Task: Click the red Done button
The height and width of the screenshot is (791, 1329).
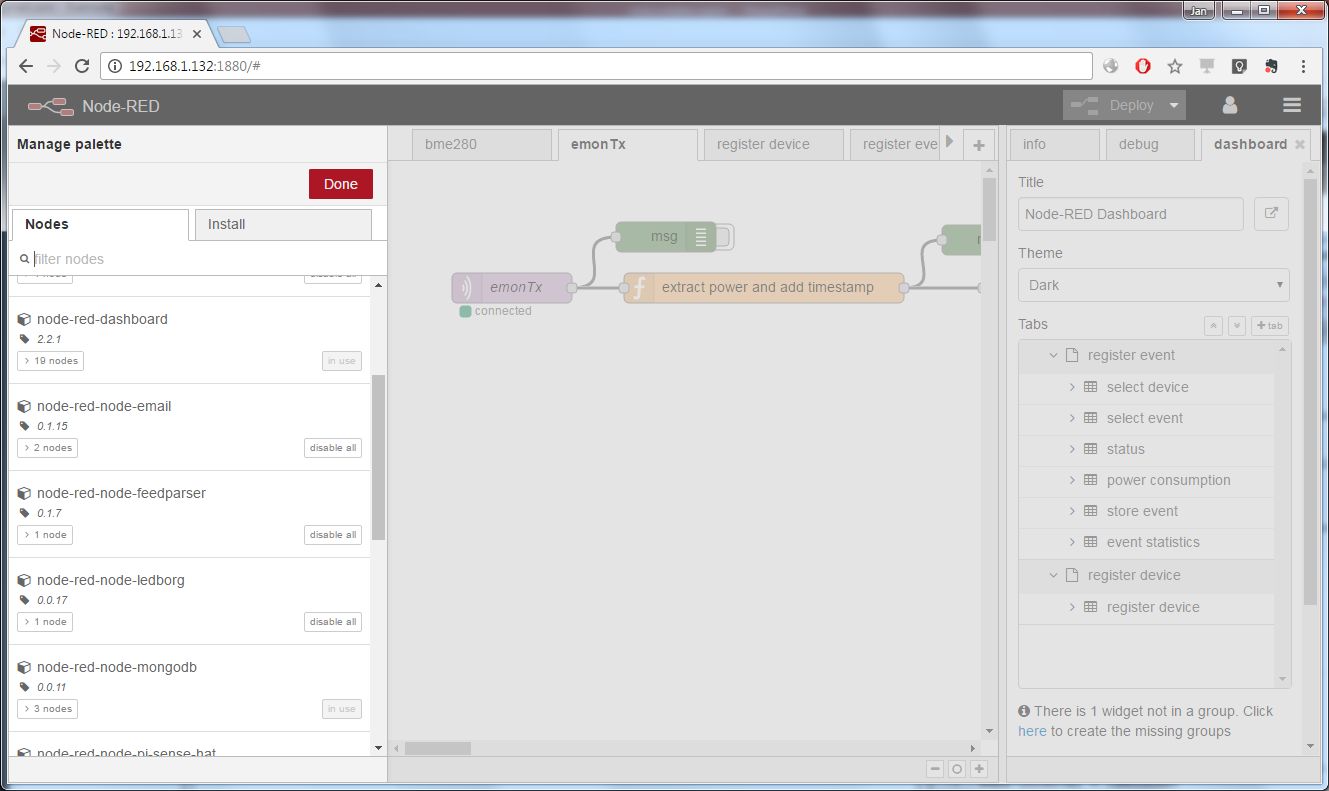Action: tap(340, 184)
